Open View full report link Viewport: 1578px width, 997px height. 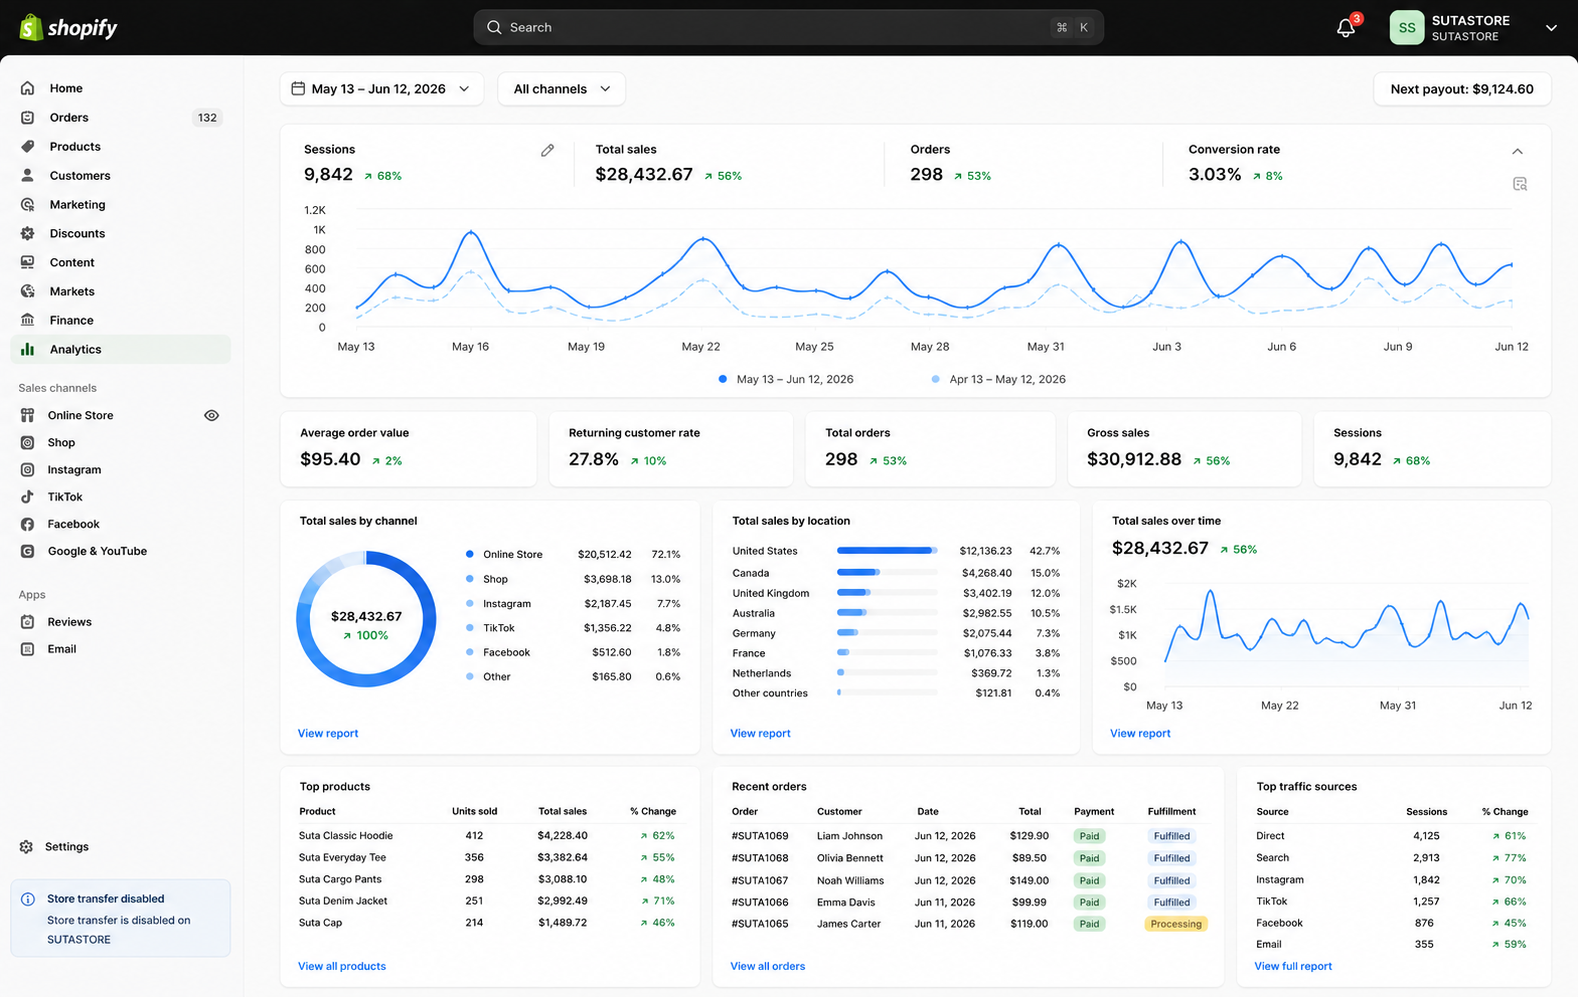1293,966
